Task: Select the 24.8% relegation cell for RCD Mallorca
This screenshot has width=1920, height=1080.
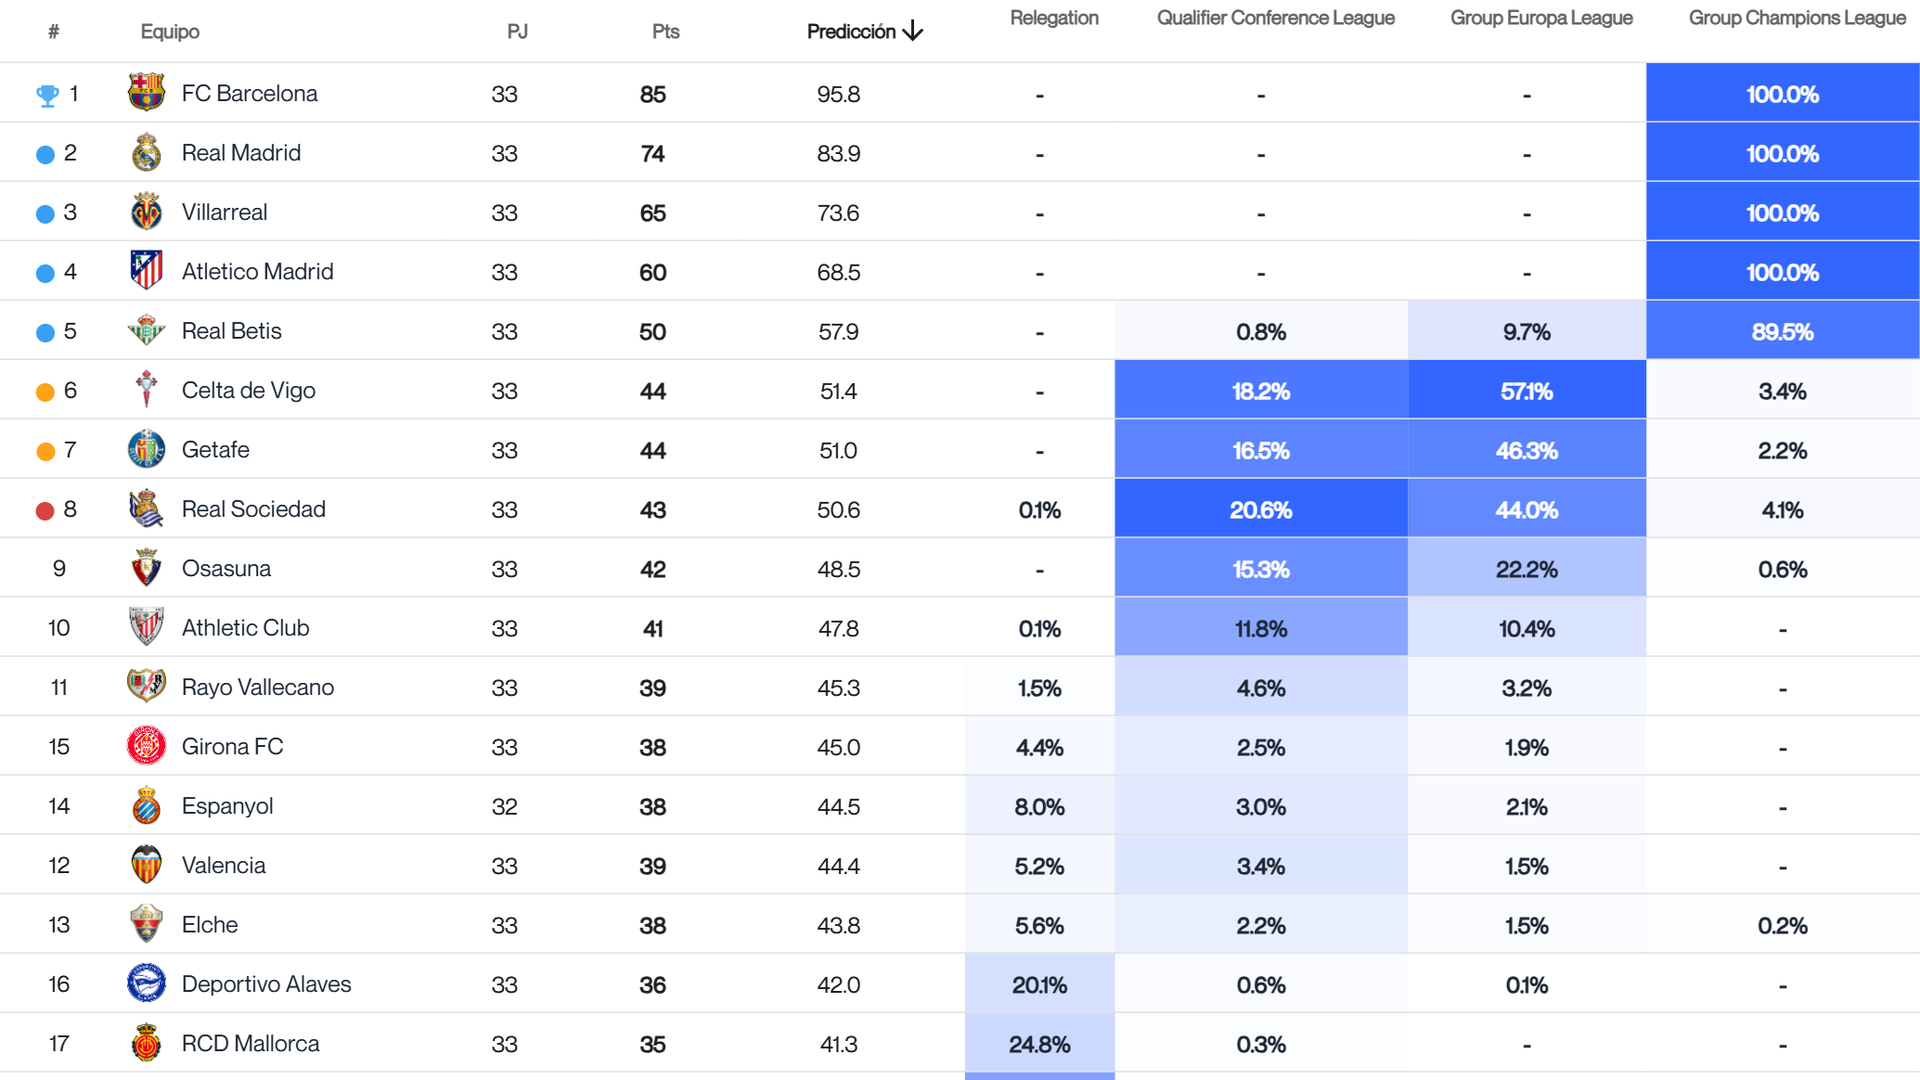Action: coord(1040,1043)
